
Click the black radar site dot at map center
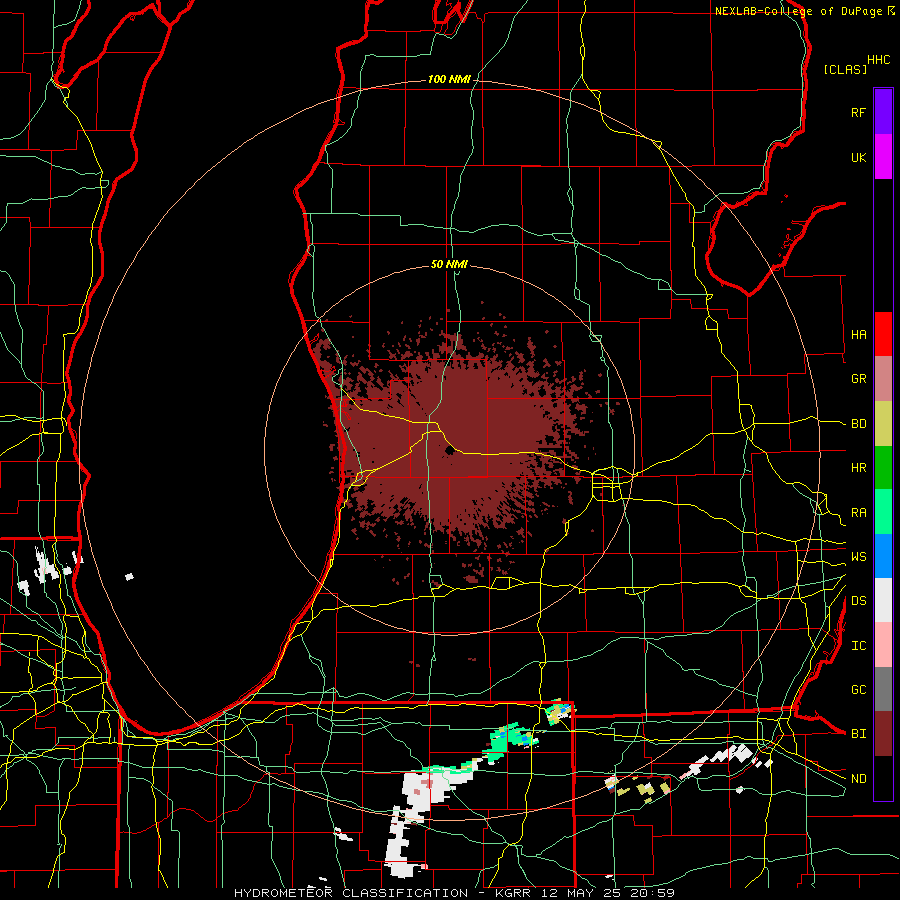point(449,451)
